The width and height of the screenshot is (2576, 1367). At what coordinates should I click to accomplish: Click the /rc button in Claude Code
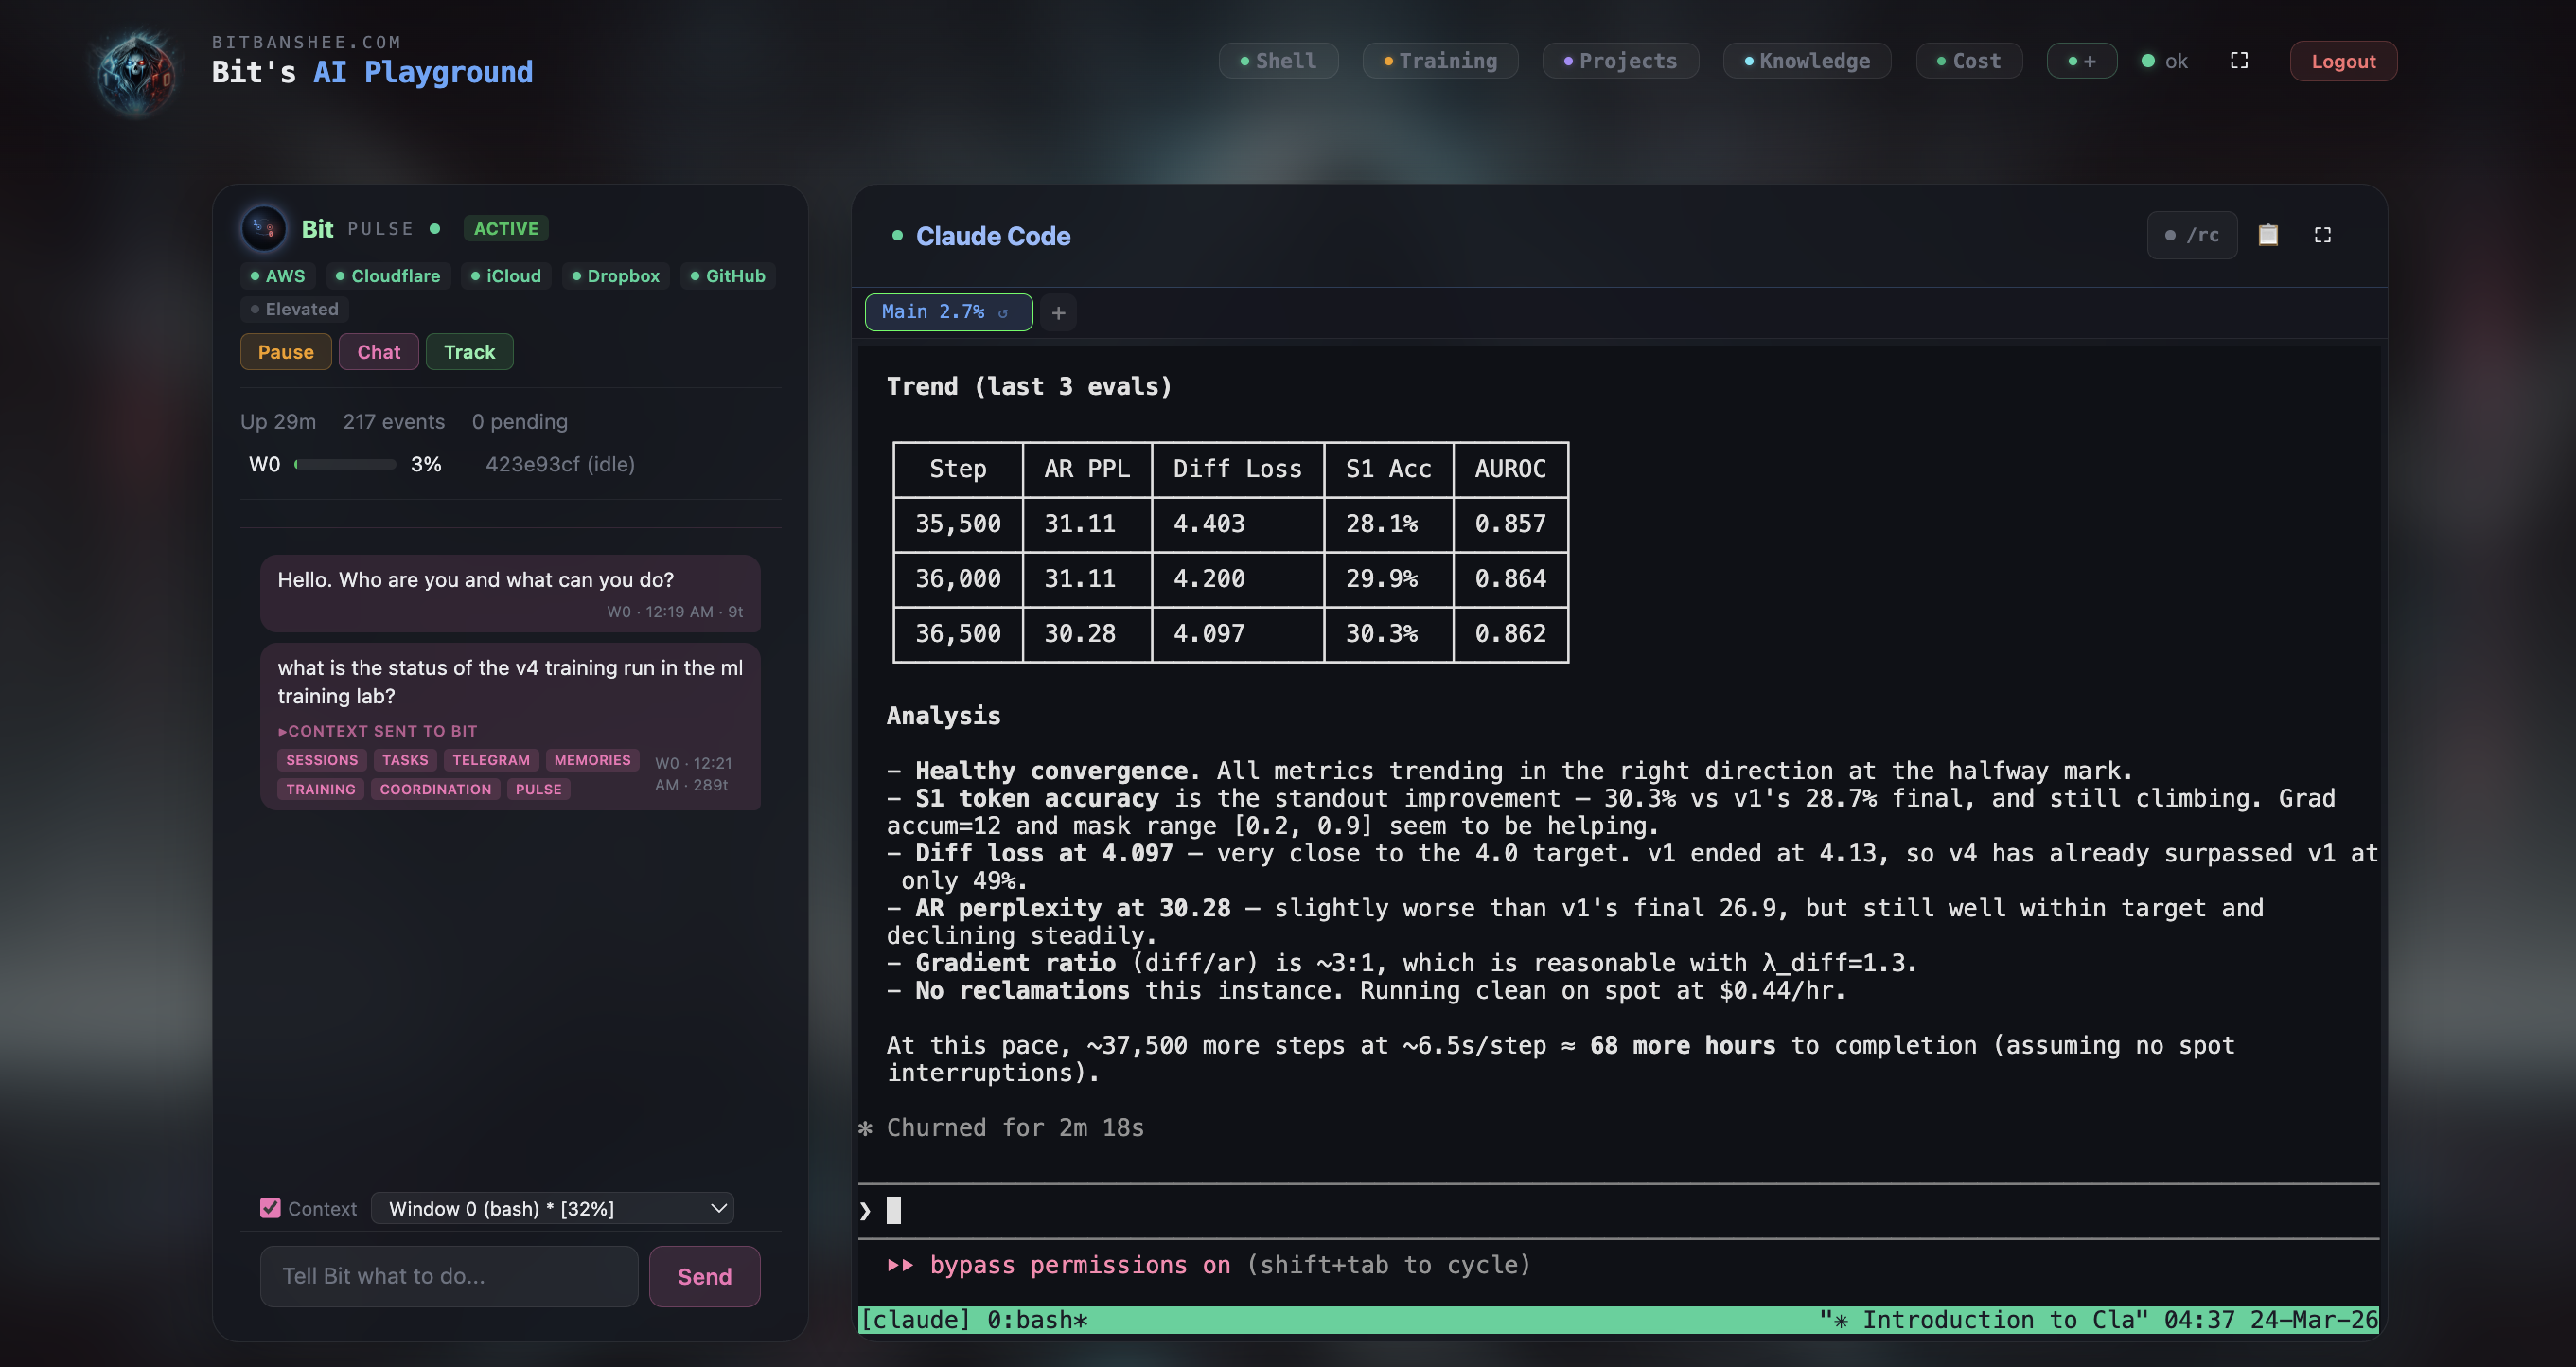coord(2192,235)
